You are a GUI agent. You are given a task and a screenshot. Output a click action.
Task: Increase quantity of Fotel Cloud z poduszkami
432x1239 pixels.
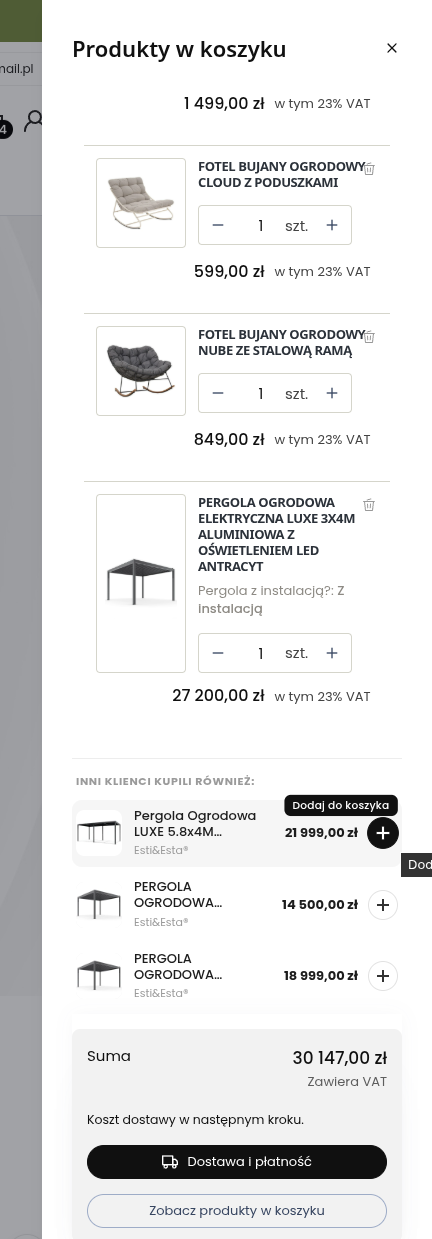pyautogui.click(x=332, y=225)
